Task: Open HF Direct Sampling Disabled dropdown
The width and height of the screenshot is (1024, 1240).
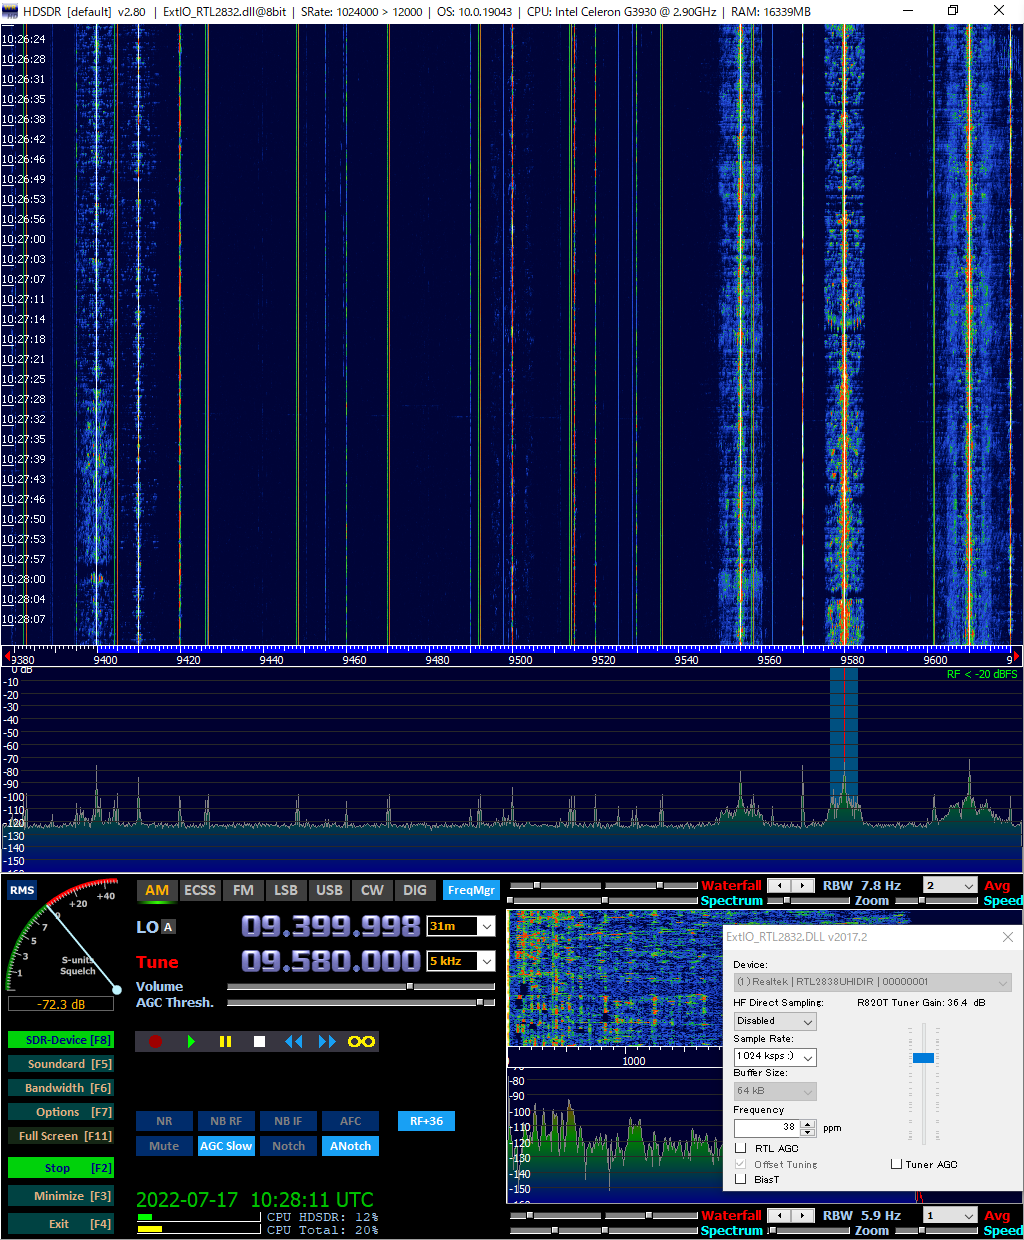Action: pos(775,1021)
